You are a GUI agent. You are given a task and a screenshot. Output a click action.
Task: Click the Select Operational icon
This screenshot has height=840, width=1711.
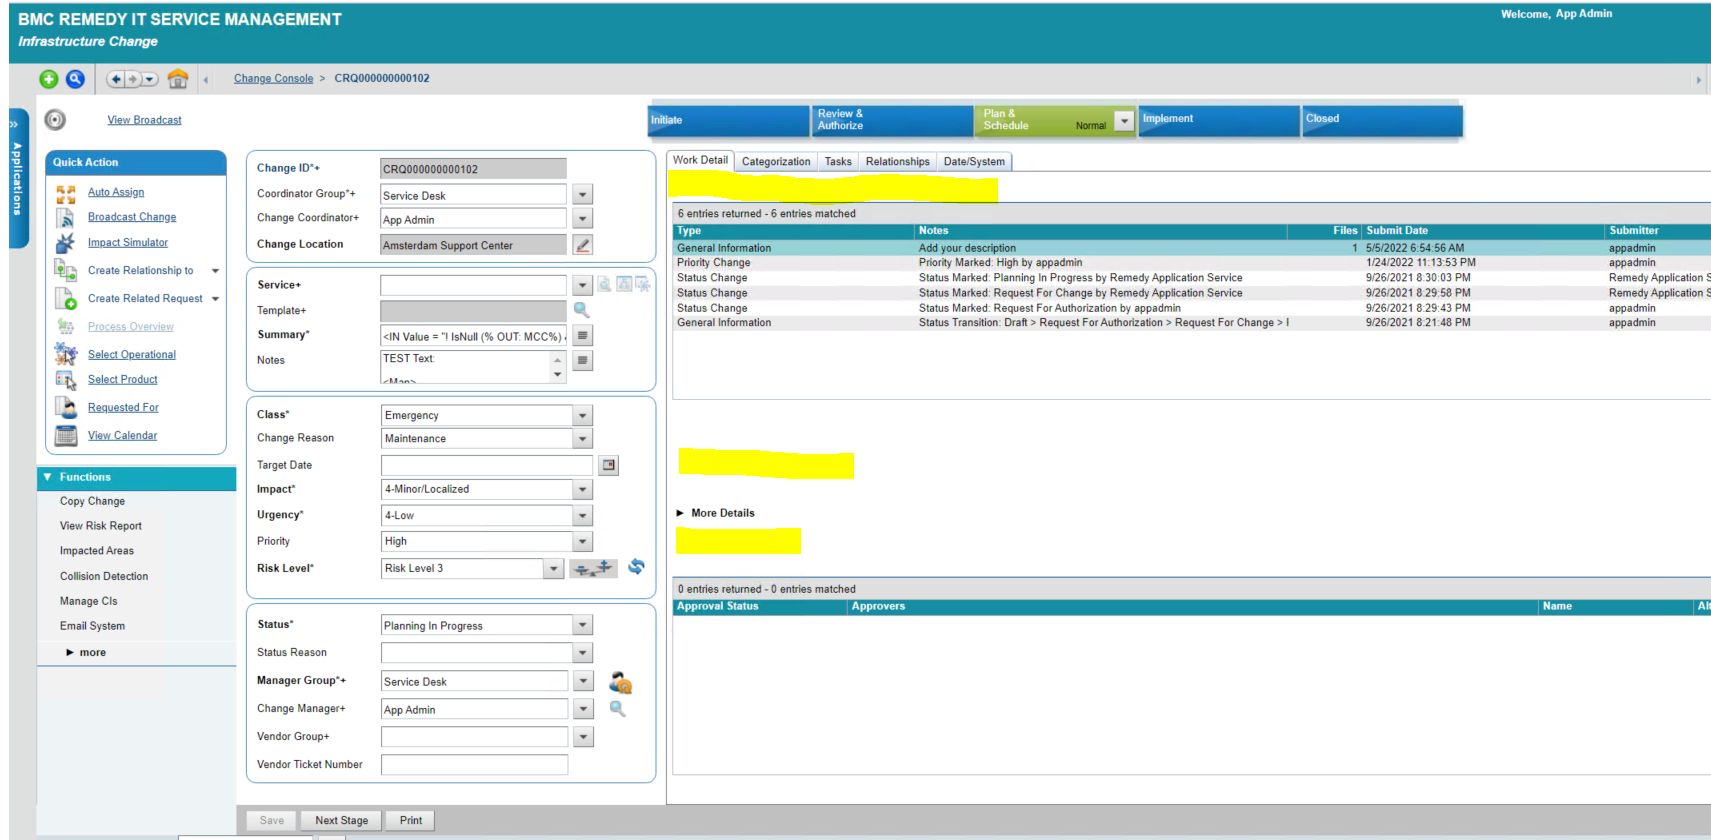pyautogui.click(x=66, y=354)
